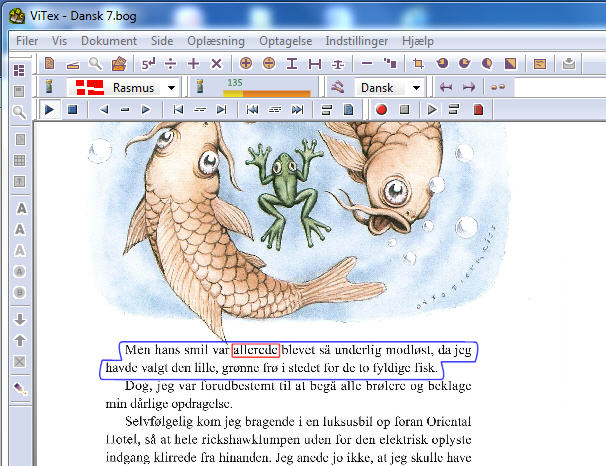Viewport: 606px width, 466px height.
Task: Jump to previous paragraph button
Action: coord(252,110)
